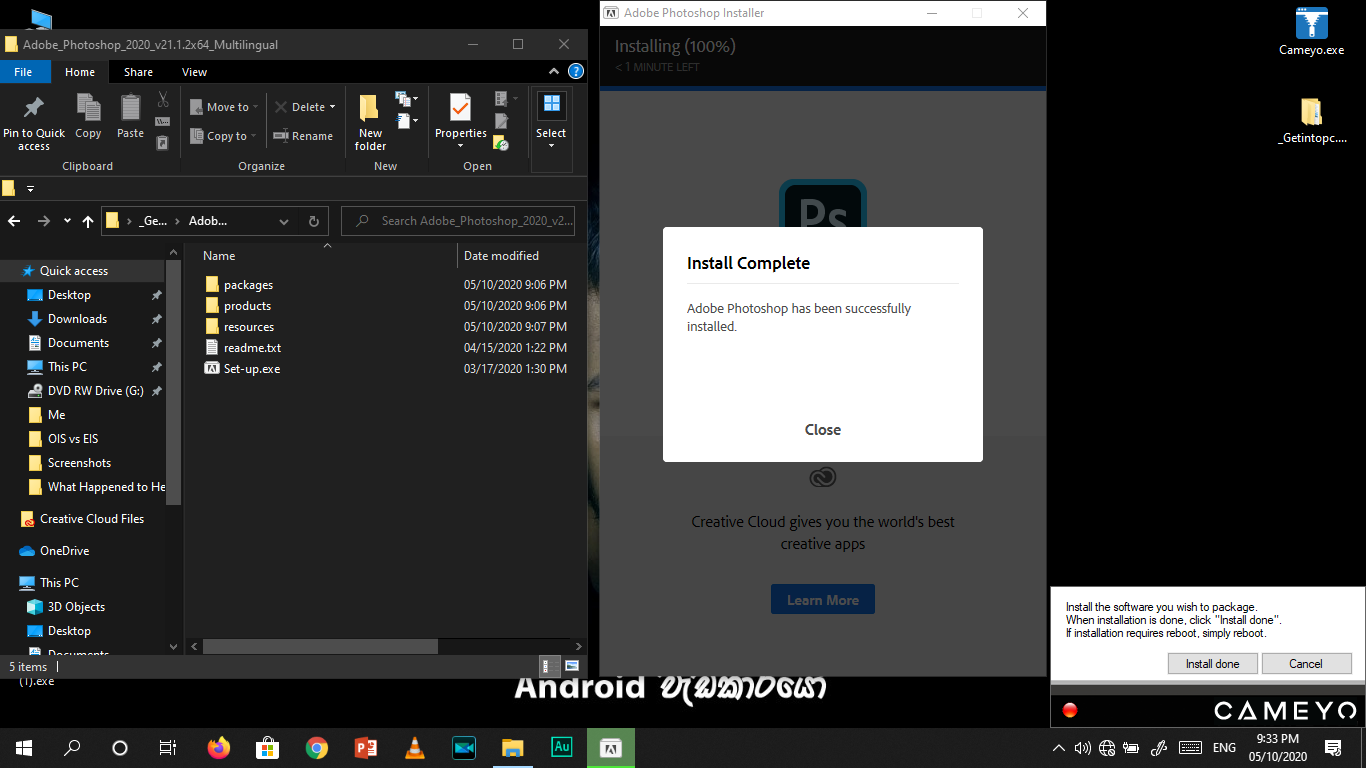Click the Paste shortcut icon
The height and width of the screenshot is (768, 1366).
pos(162,143)
